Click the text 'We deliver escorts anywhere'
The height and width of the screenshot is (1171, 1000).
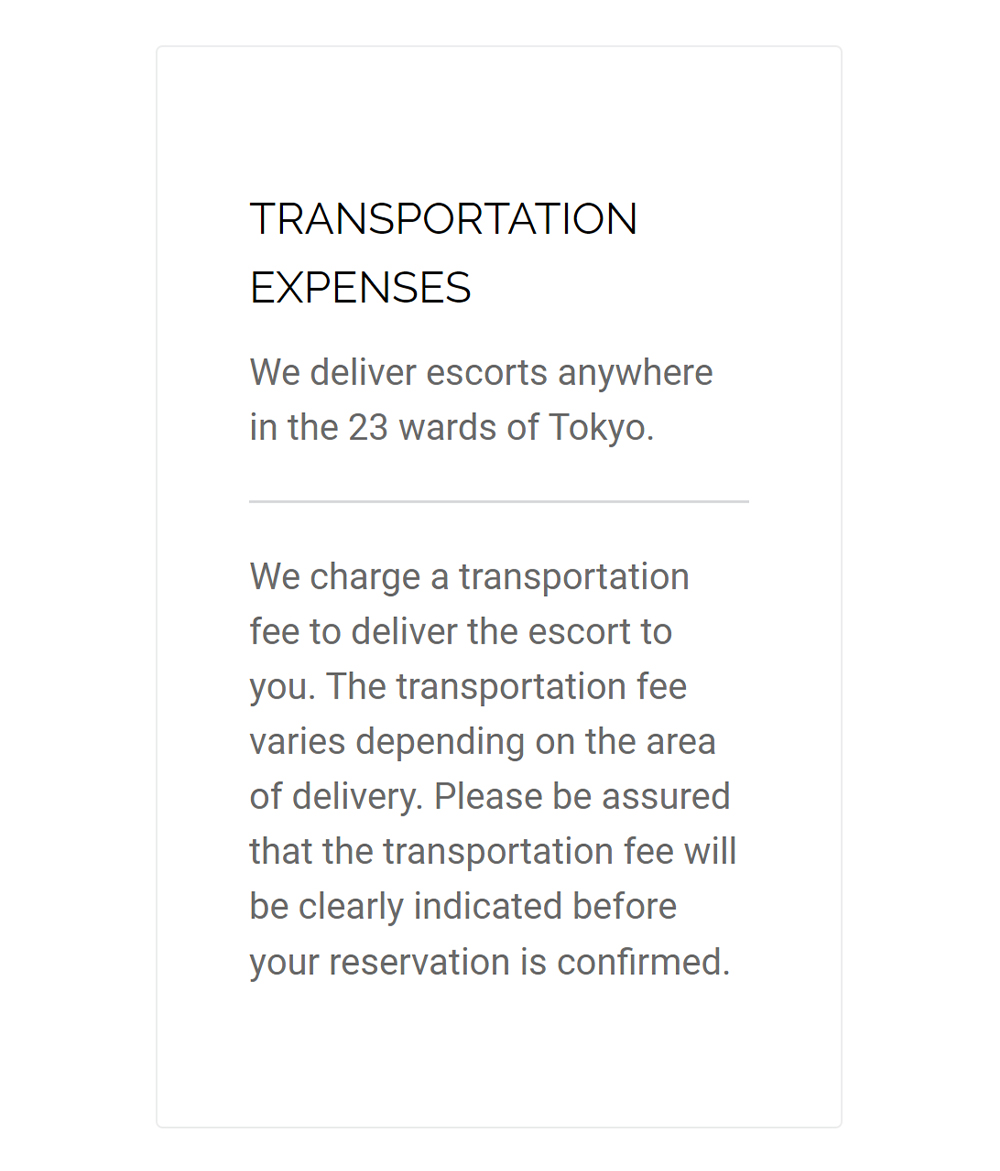coord(482,373)
